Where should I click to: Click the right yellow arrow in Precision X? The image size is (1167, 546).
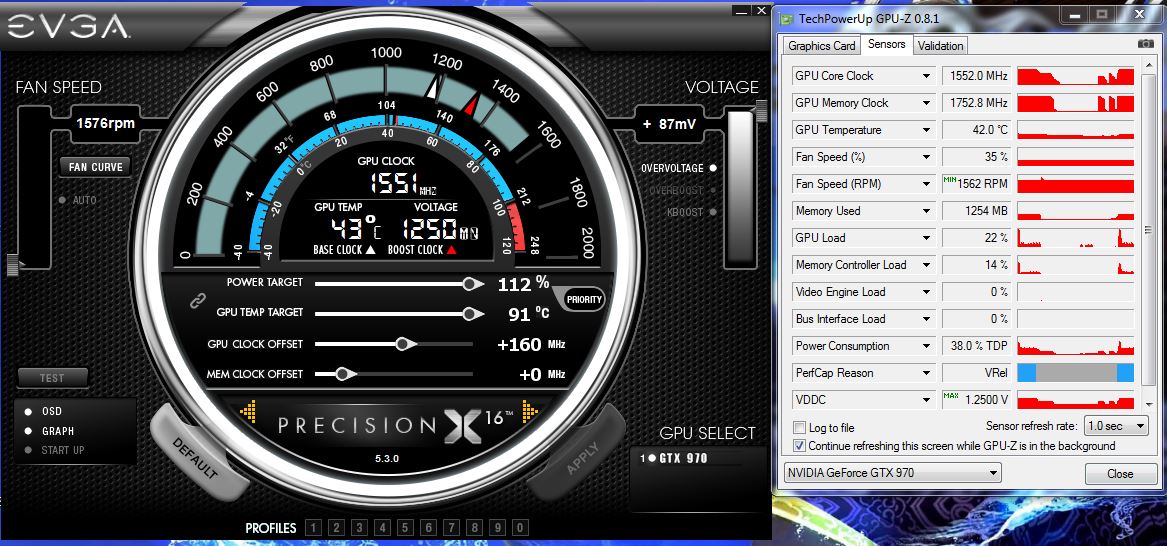point(529,411)
